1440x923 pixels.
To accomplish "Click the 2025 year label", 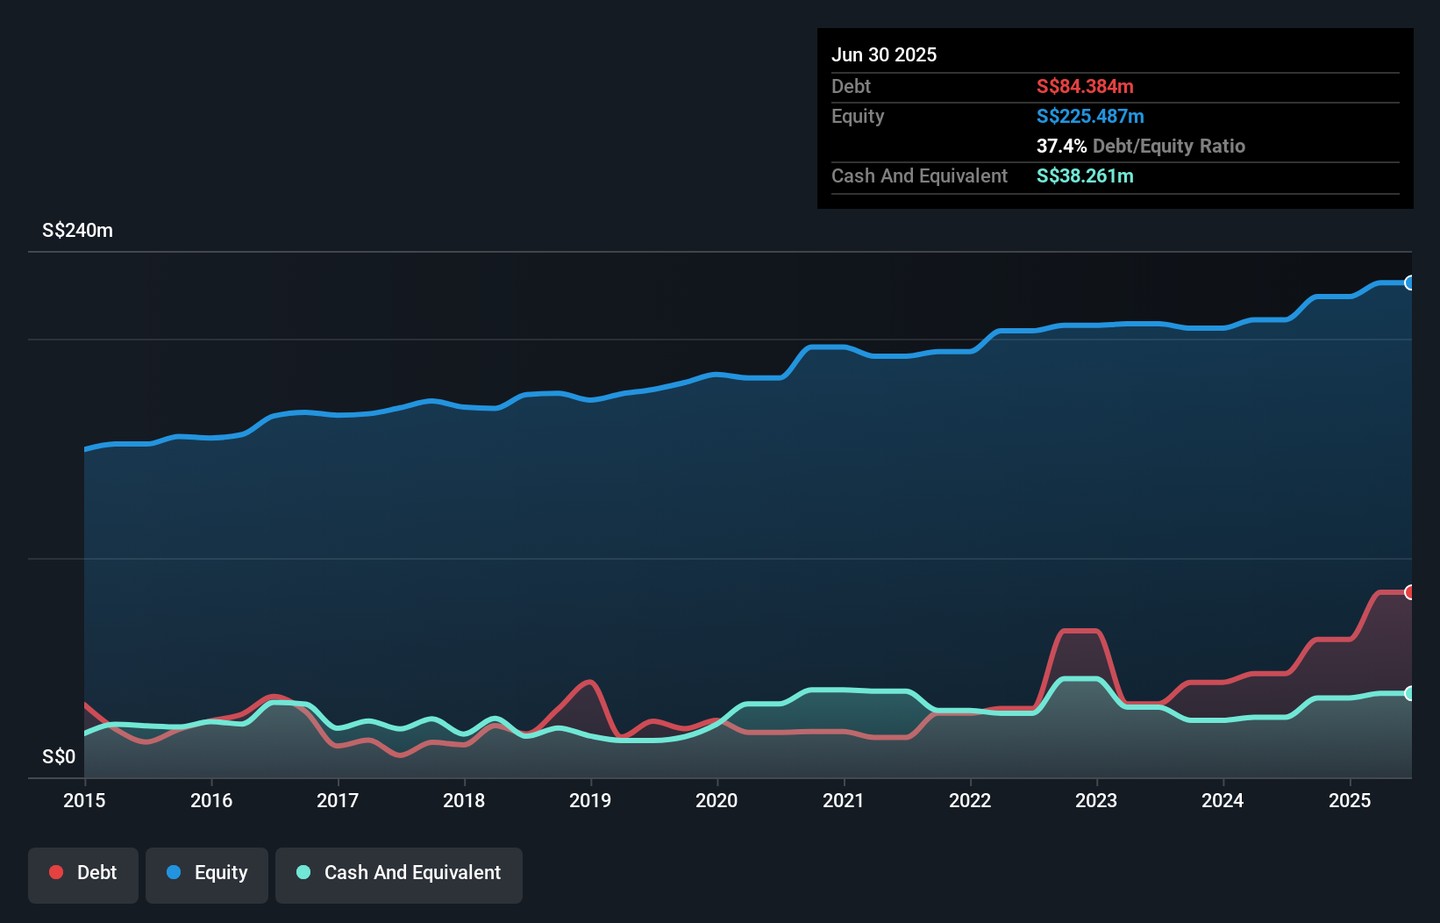I will click(x=1349, y=800).
